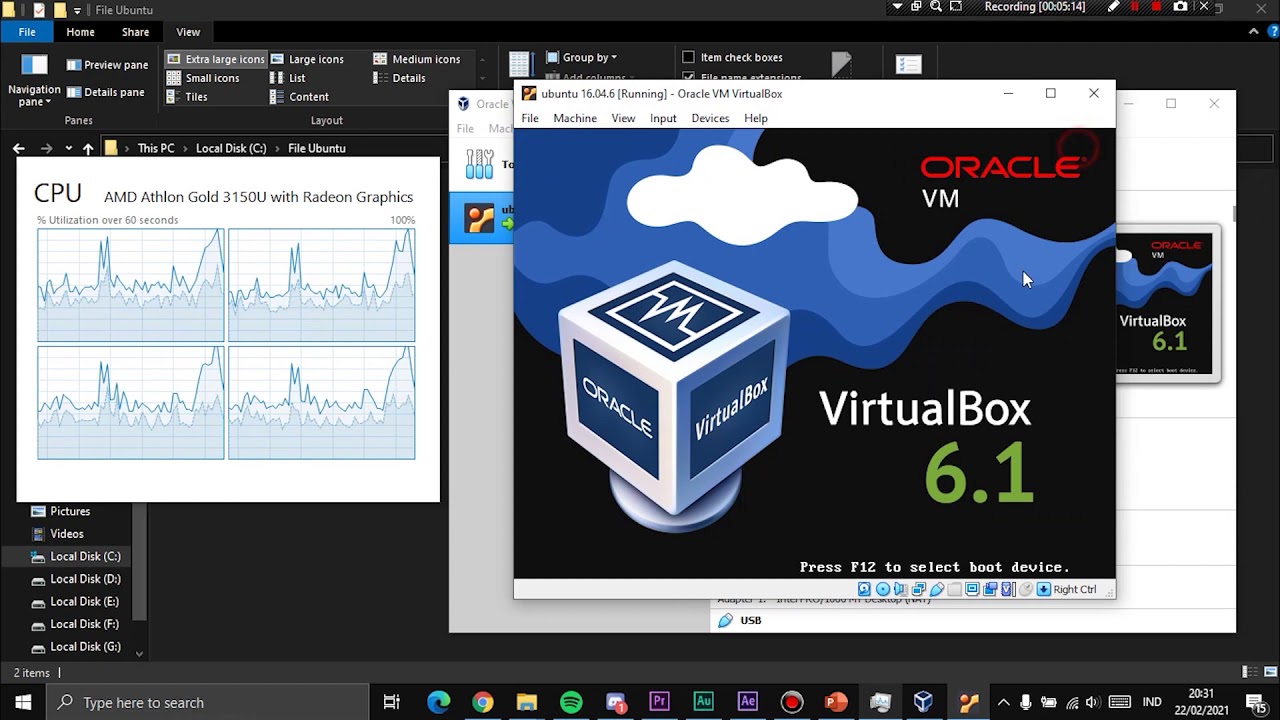
Task: Toggle the Details pane
Action: (105, 92)
